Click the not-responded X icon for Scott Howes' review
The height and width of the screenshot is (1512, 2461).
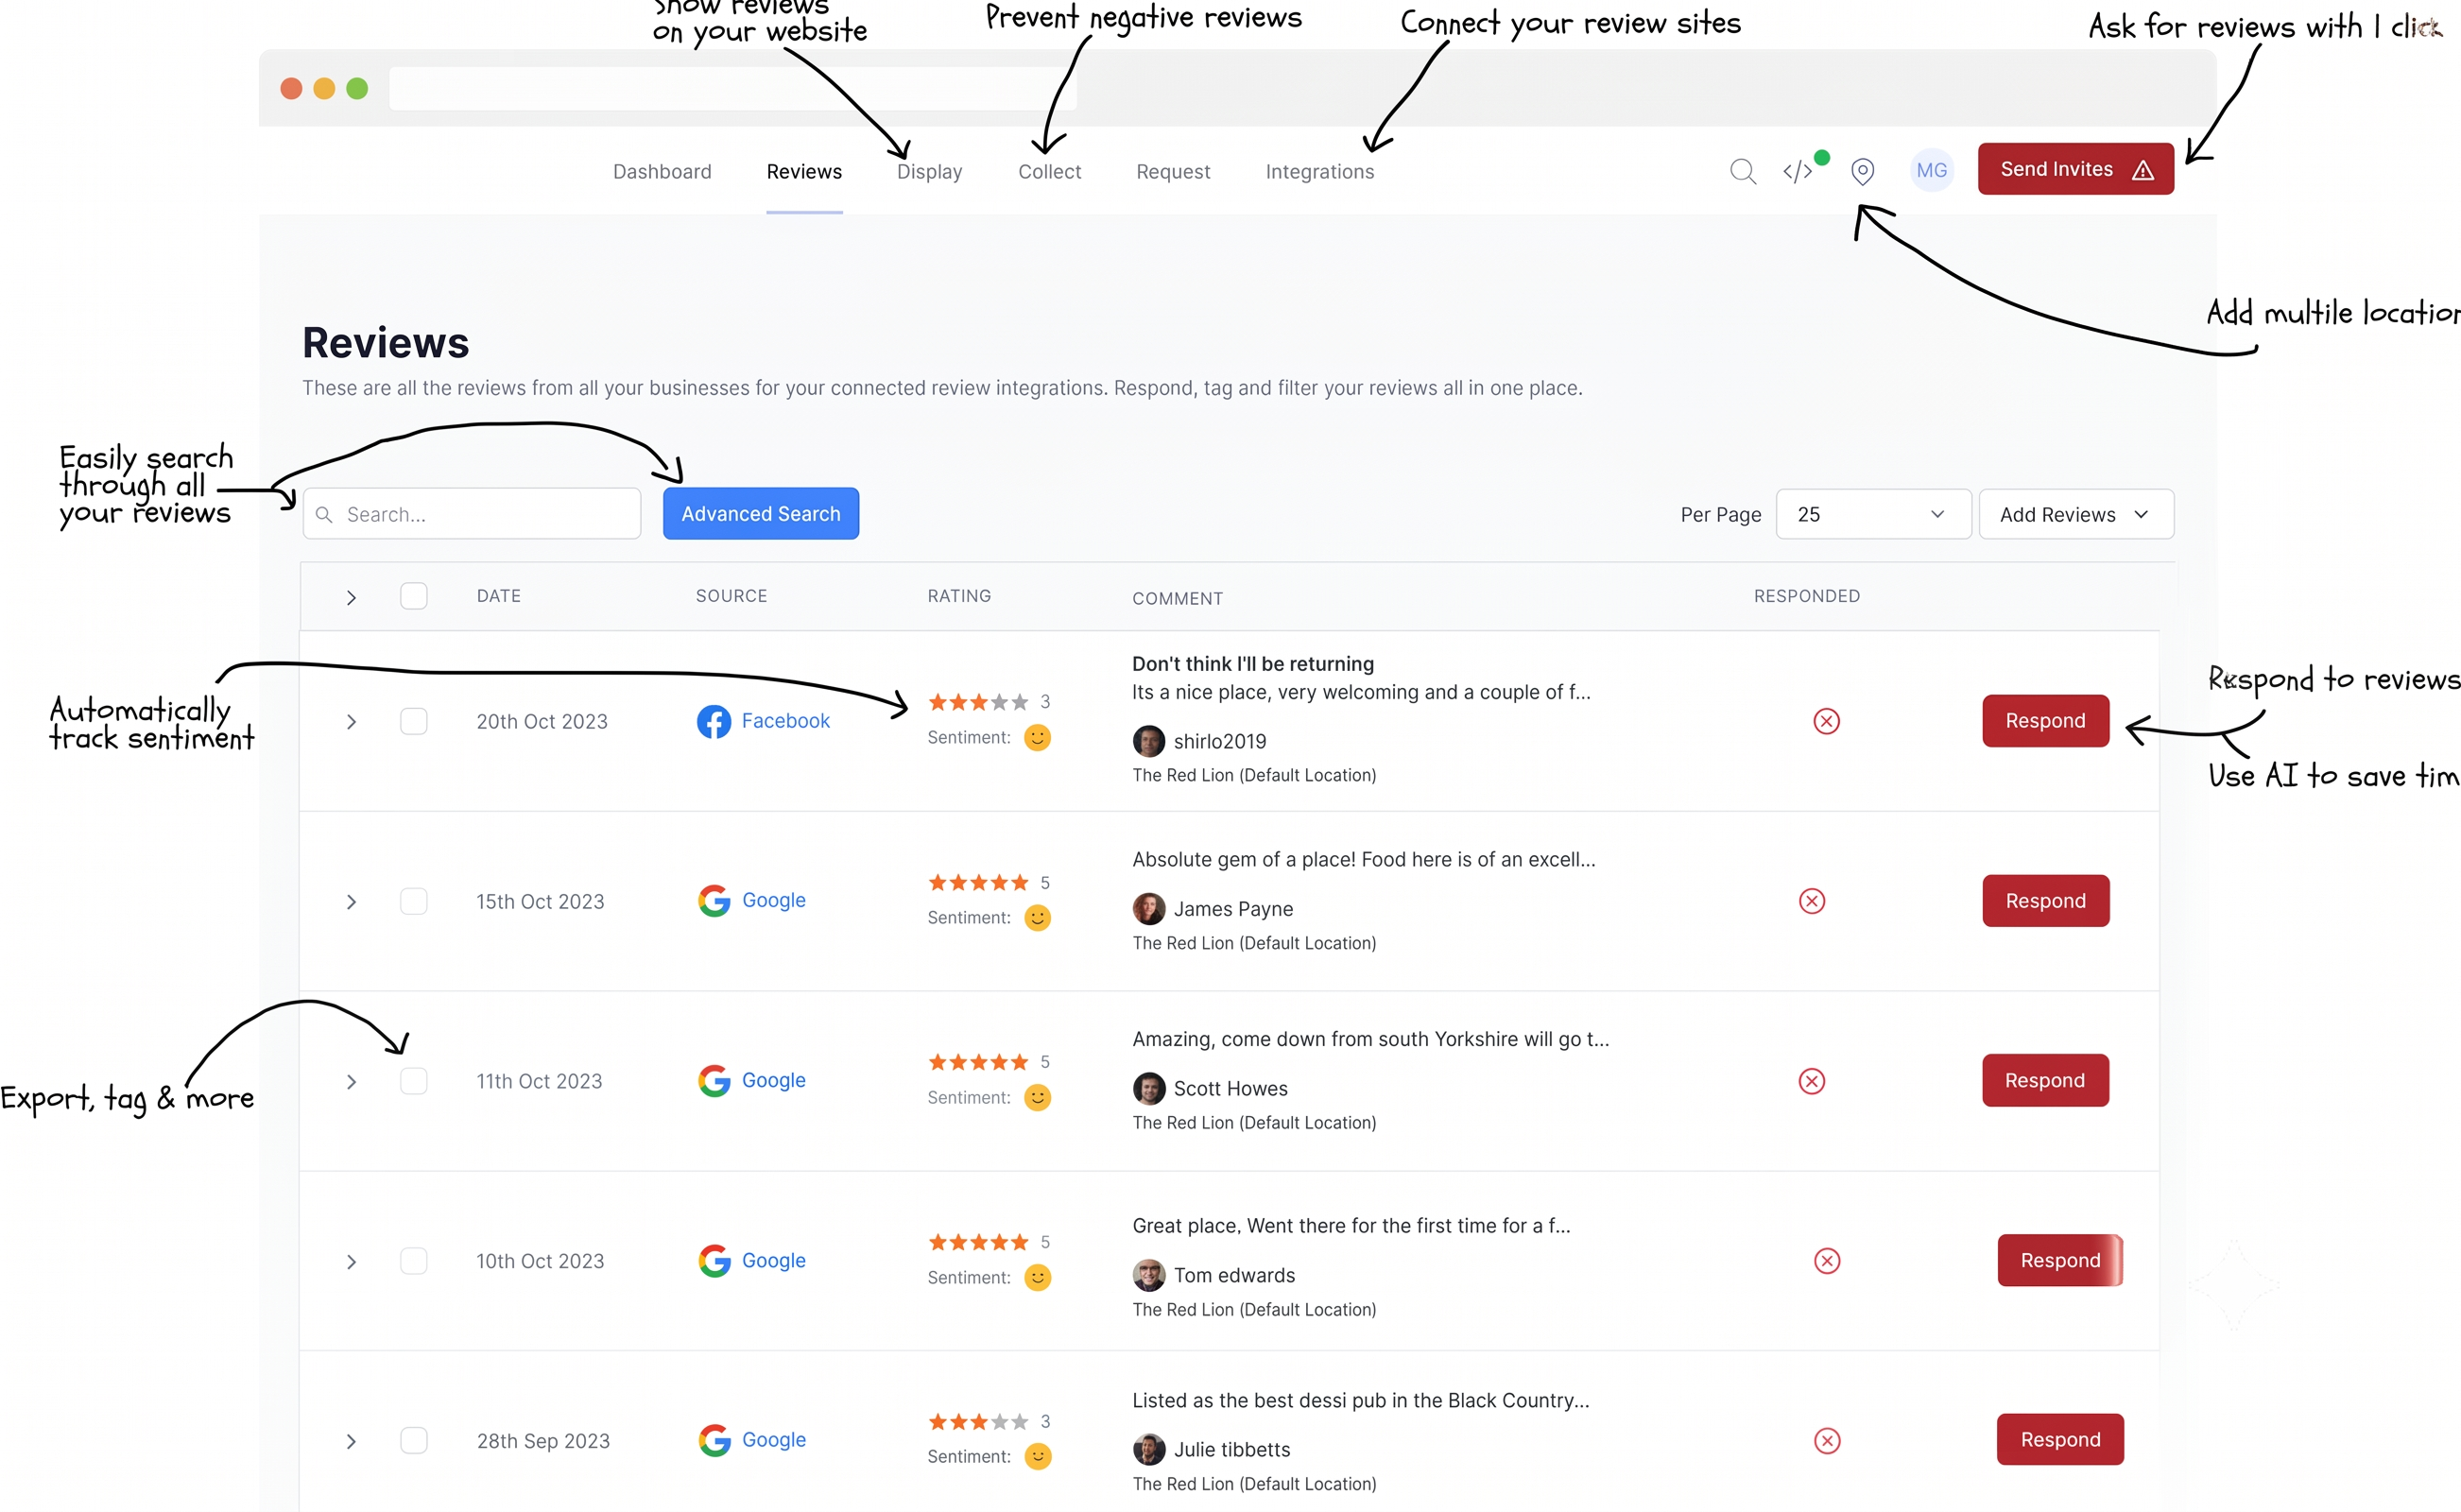pyautogui.click(x=1811, y=1081)
